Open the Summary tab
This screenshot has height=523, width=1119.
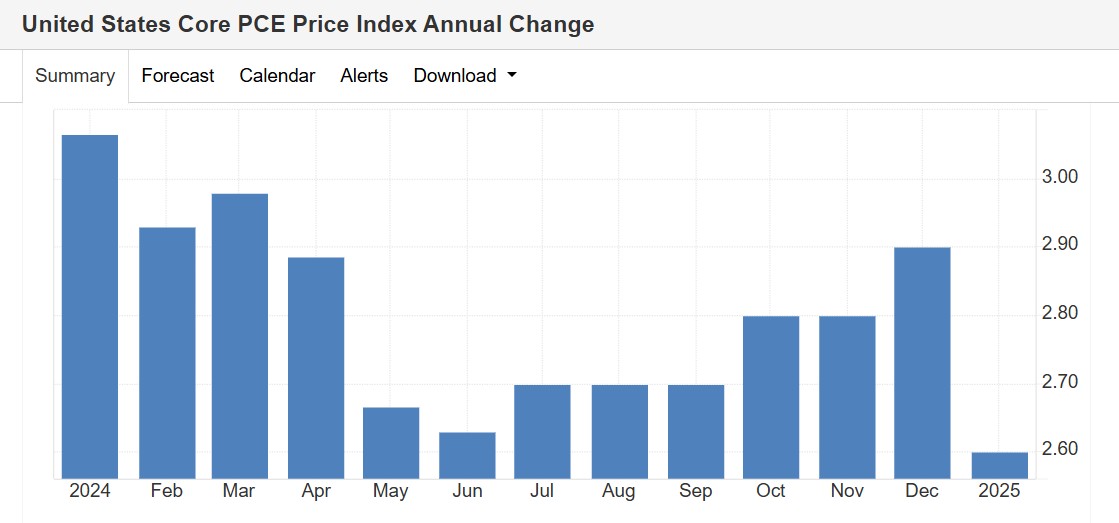coord(75,76)
